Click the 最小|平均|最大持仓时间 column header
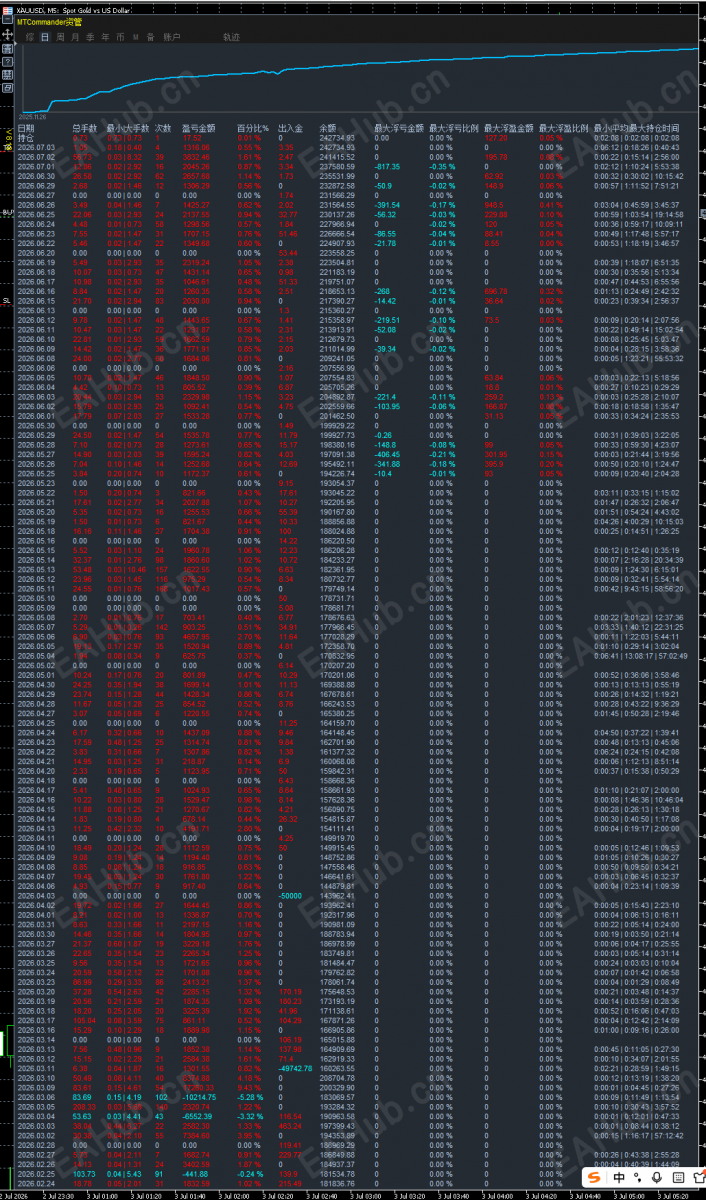Screen dimensions: 706x1200 point(636,128)
